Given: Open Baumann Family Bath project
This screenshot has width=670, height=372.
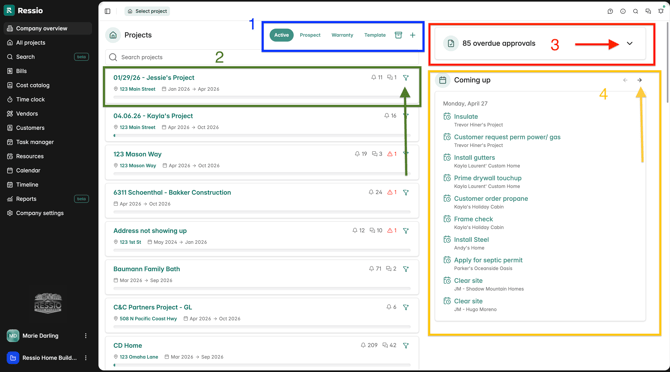Looking at the screenshot, I should point(147,269).
